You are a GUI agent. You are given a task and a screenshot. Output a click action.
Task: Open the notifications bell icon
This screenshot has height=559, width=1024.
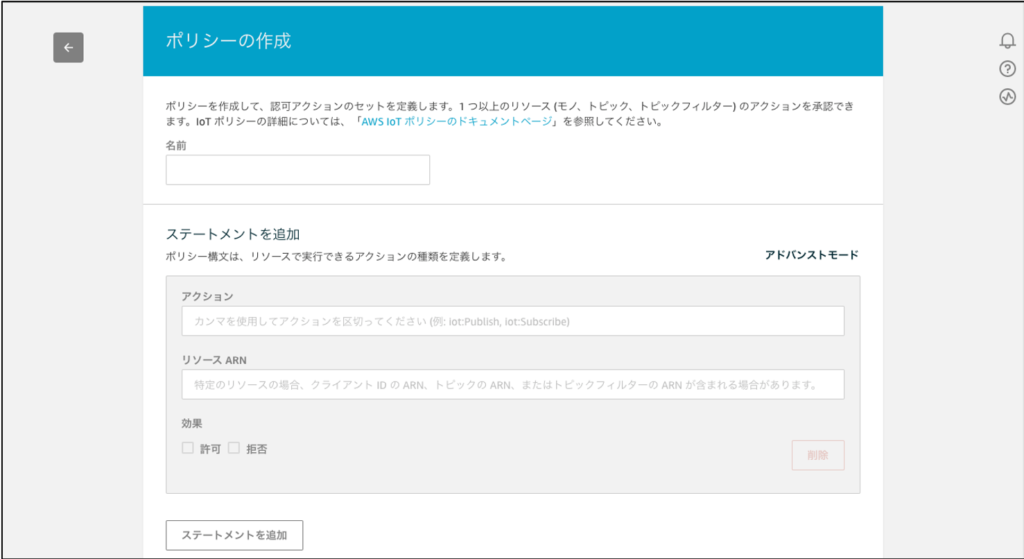tap(1007, 41)
